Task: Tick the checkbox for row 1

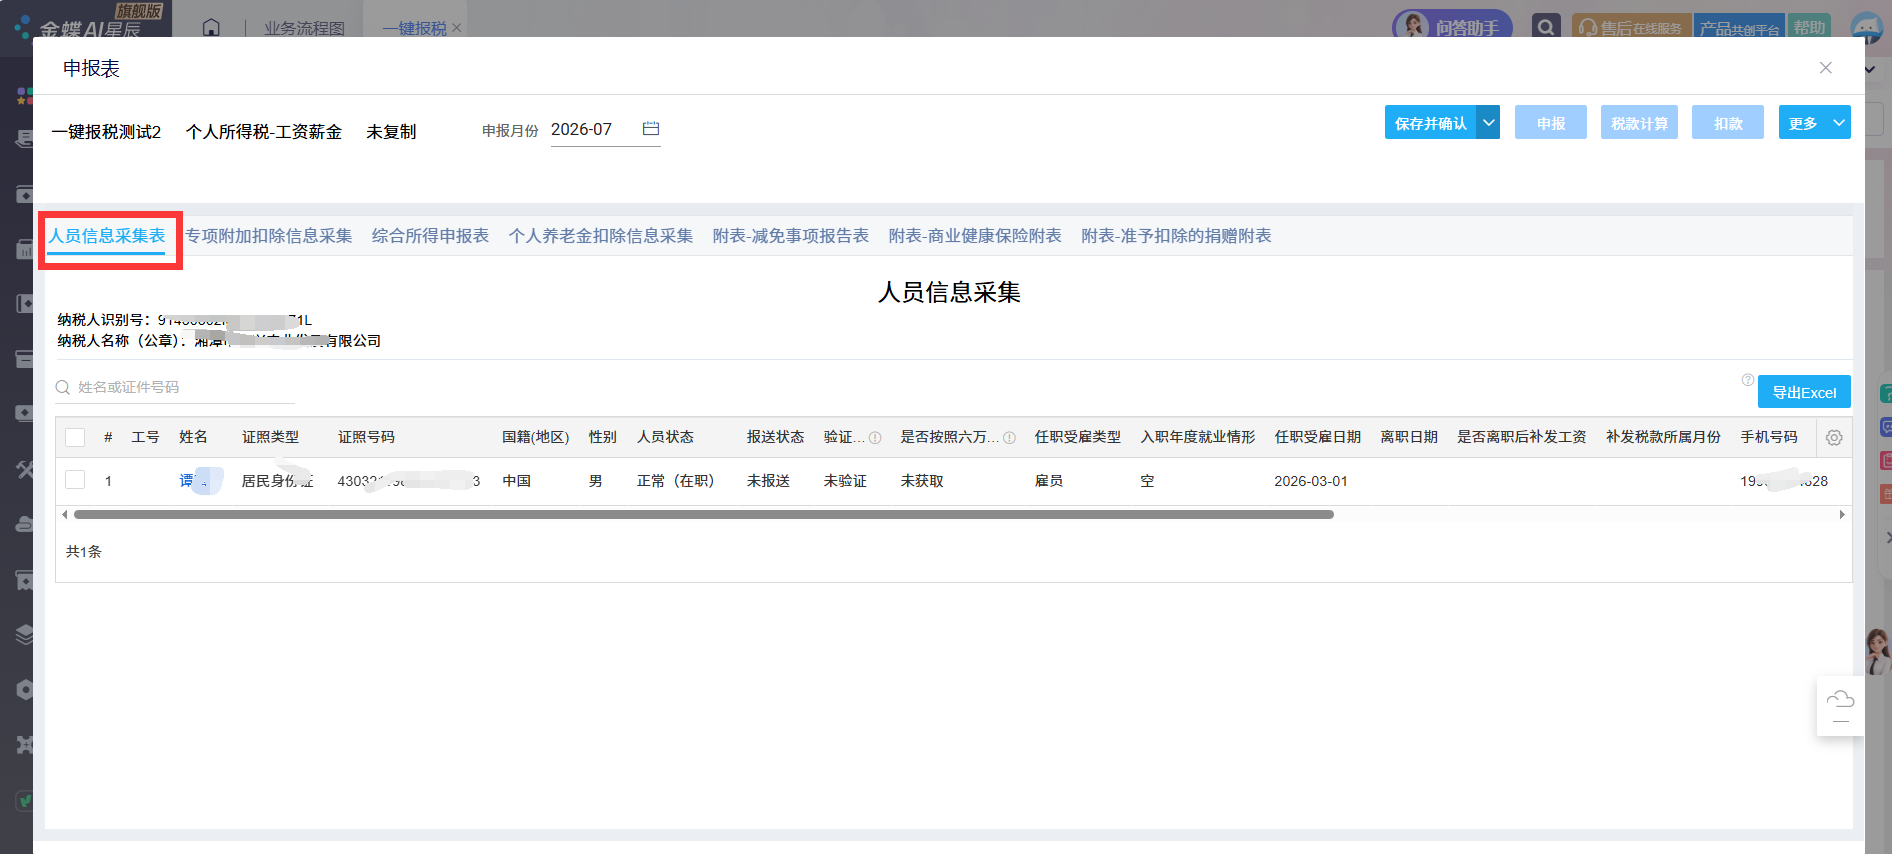Action: point(75,481)
